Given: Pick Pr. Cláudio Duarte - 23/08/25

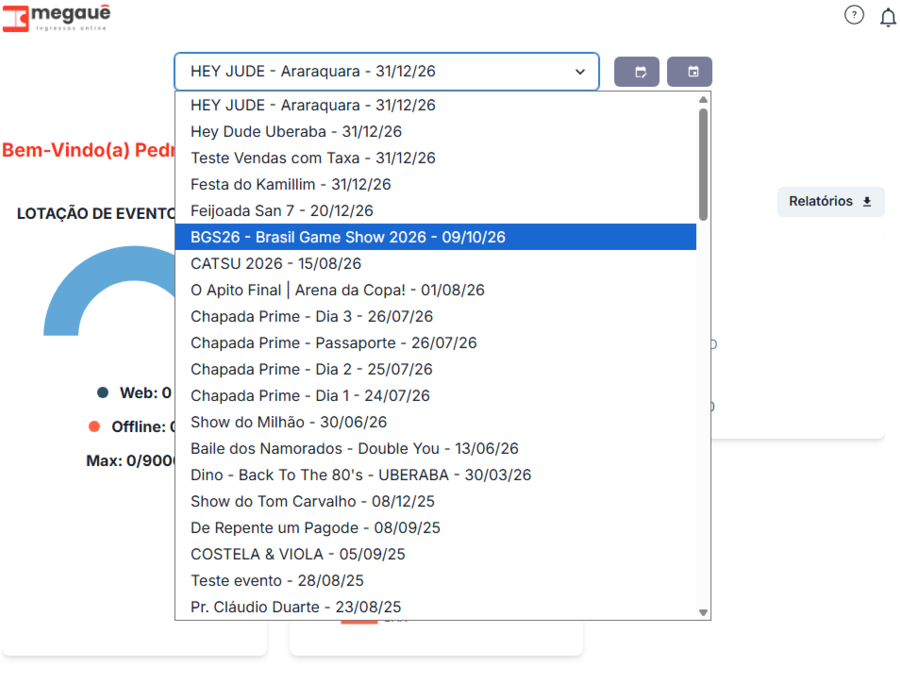Looking at the screenshot, I should [x=436, y=606].
